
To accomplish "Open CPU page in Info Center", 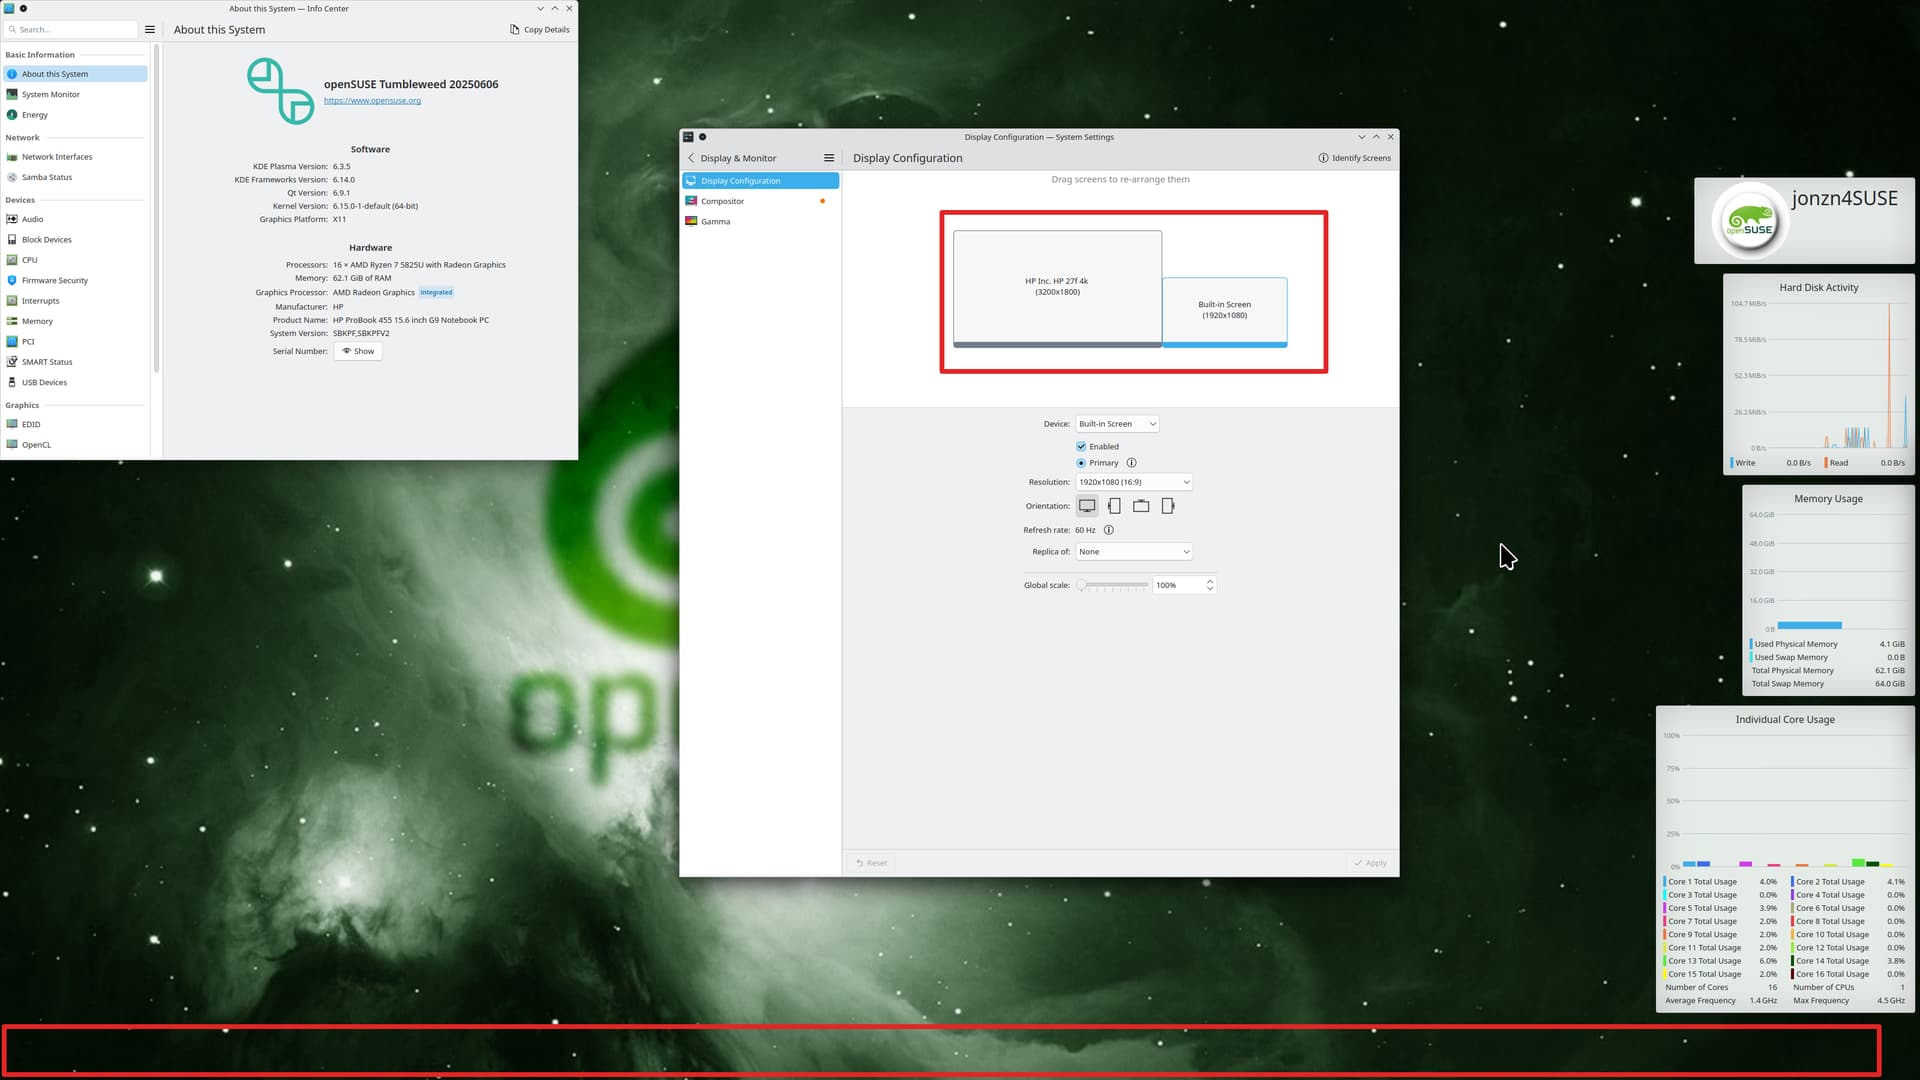I will point(75,260).
